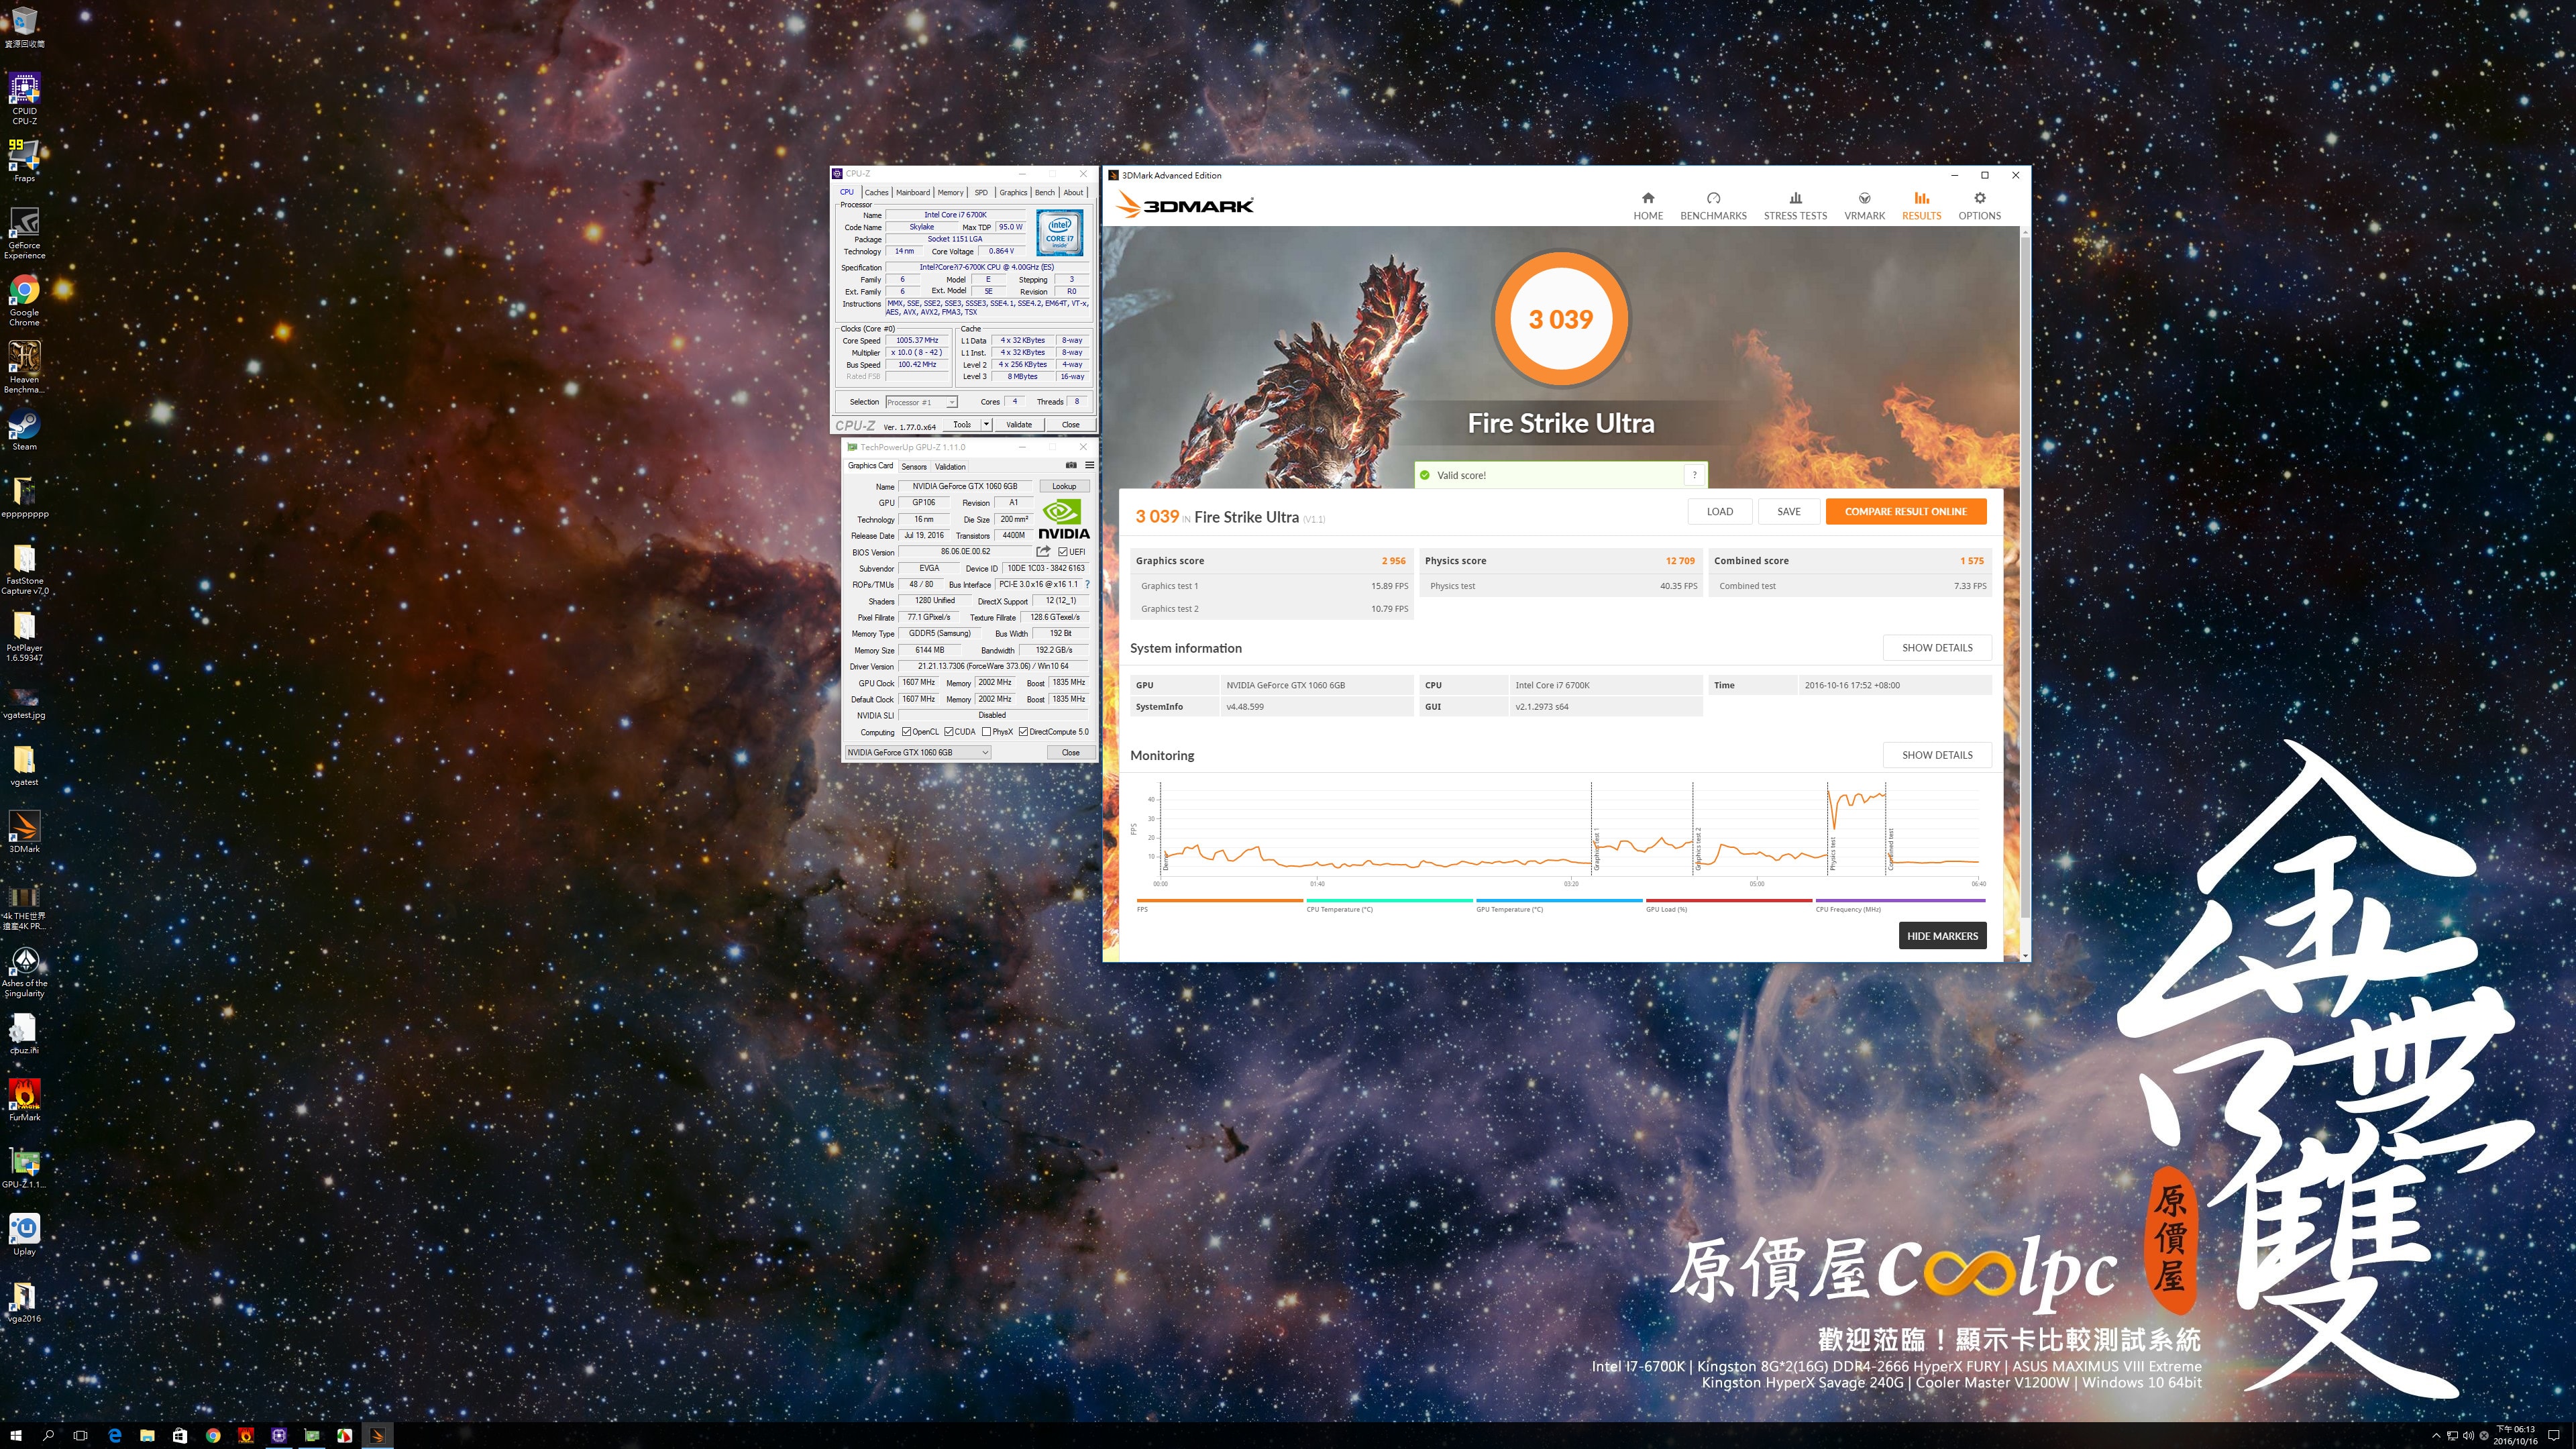This screenshot has height=1449, width=2576.
Task: Open Microsoft Edge from the taskbar
Action: [114, 1436]
